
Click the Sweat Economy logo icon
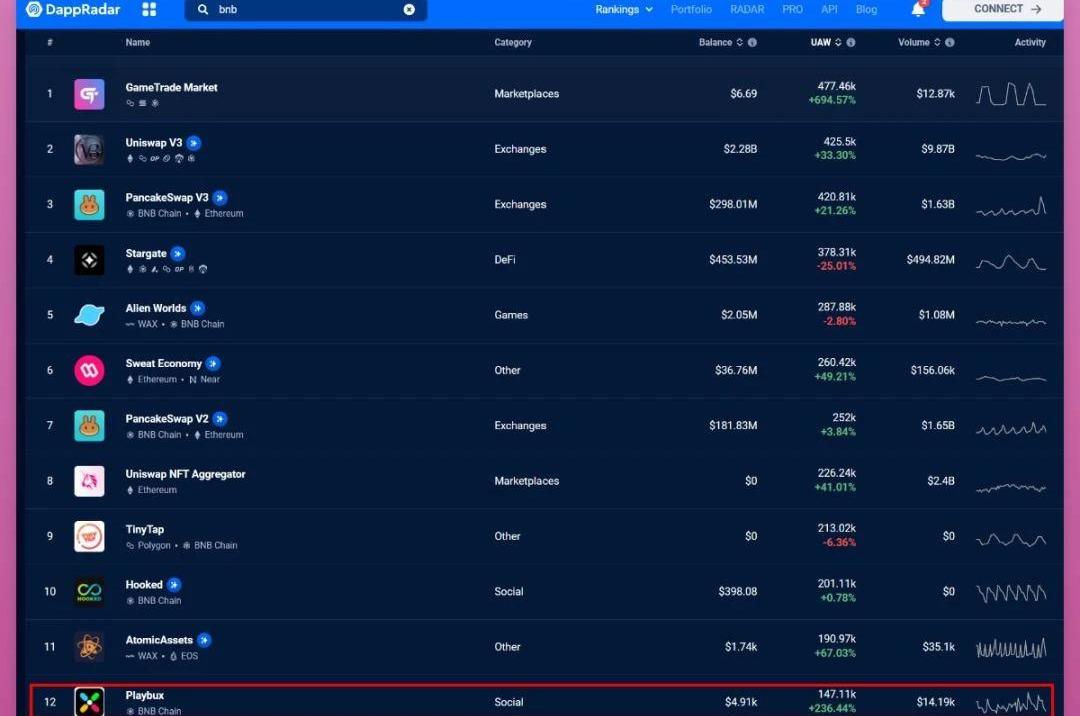(89, 371)
